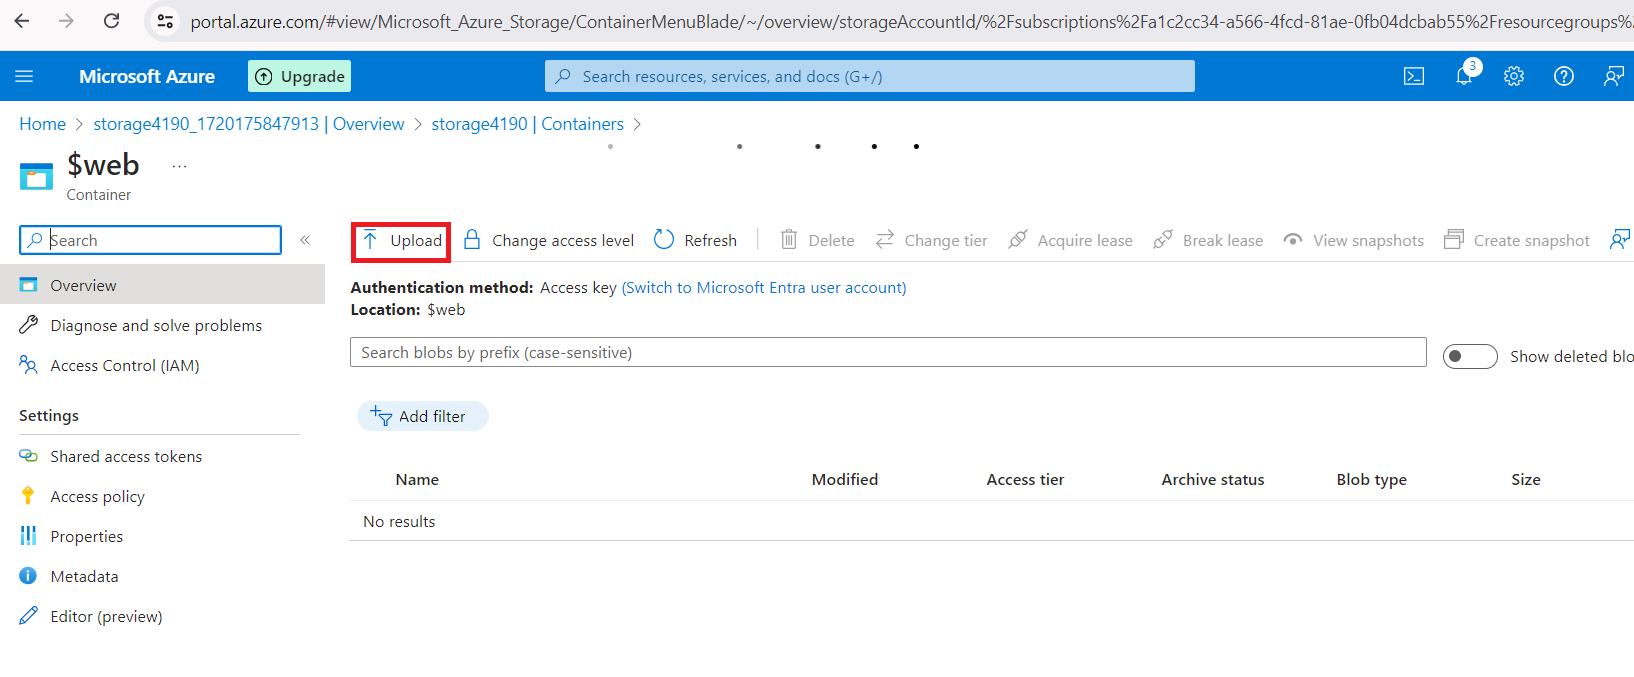The height and width of the screenshot is (677, 1634).
Task: Click the No results text
Action: 399,521
